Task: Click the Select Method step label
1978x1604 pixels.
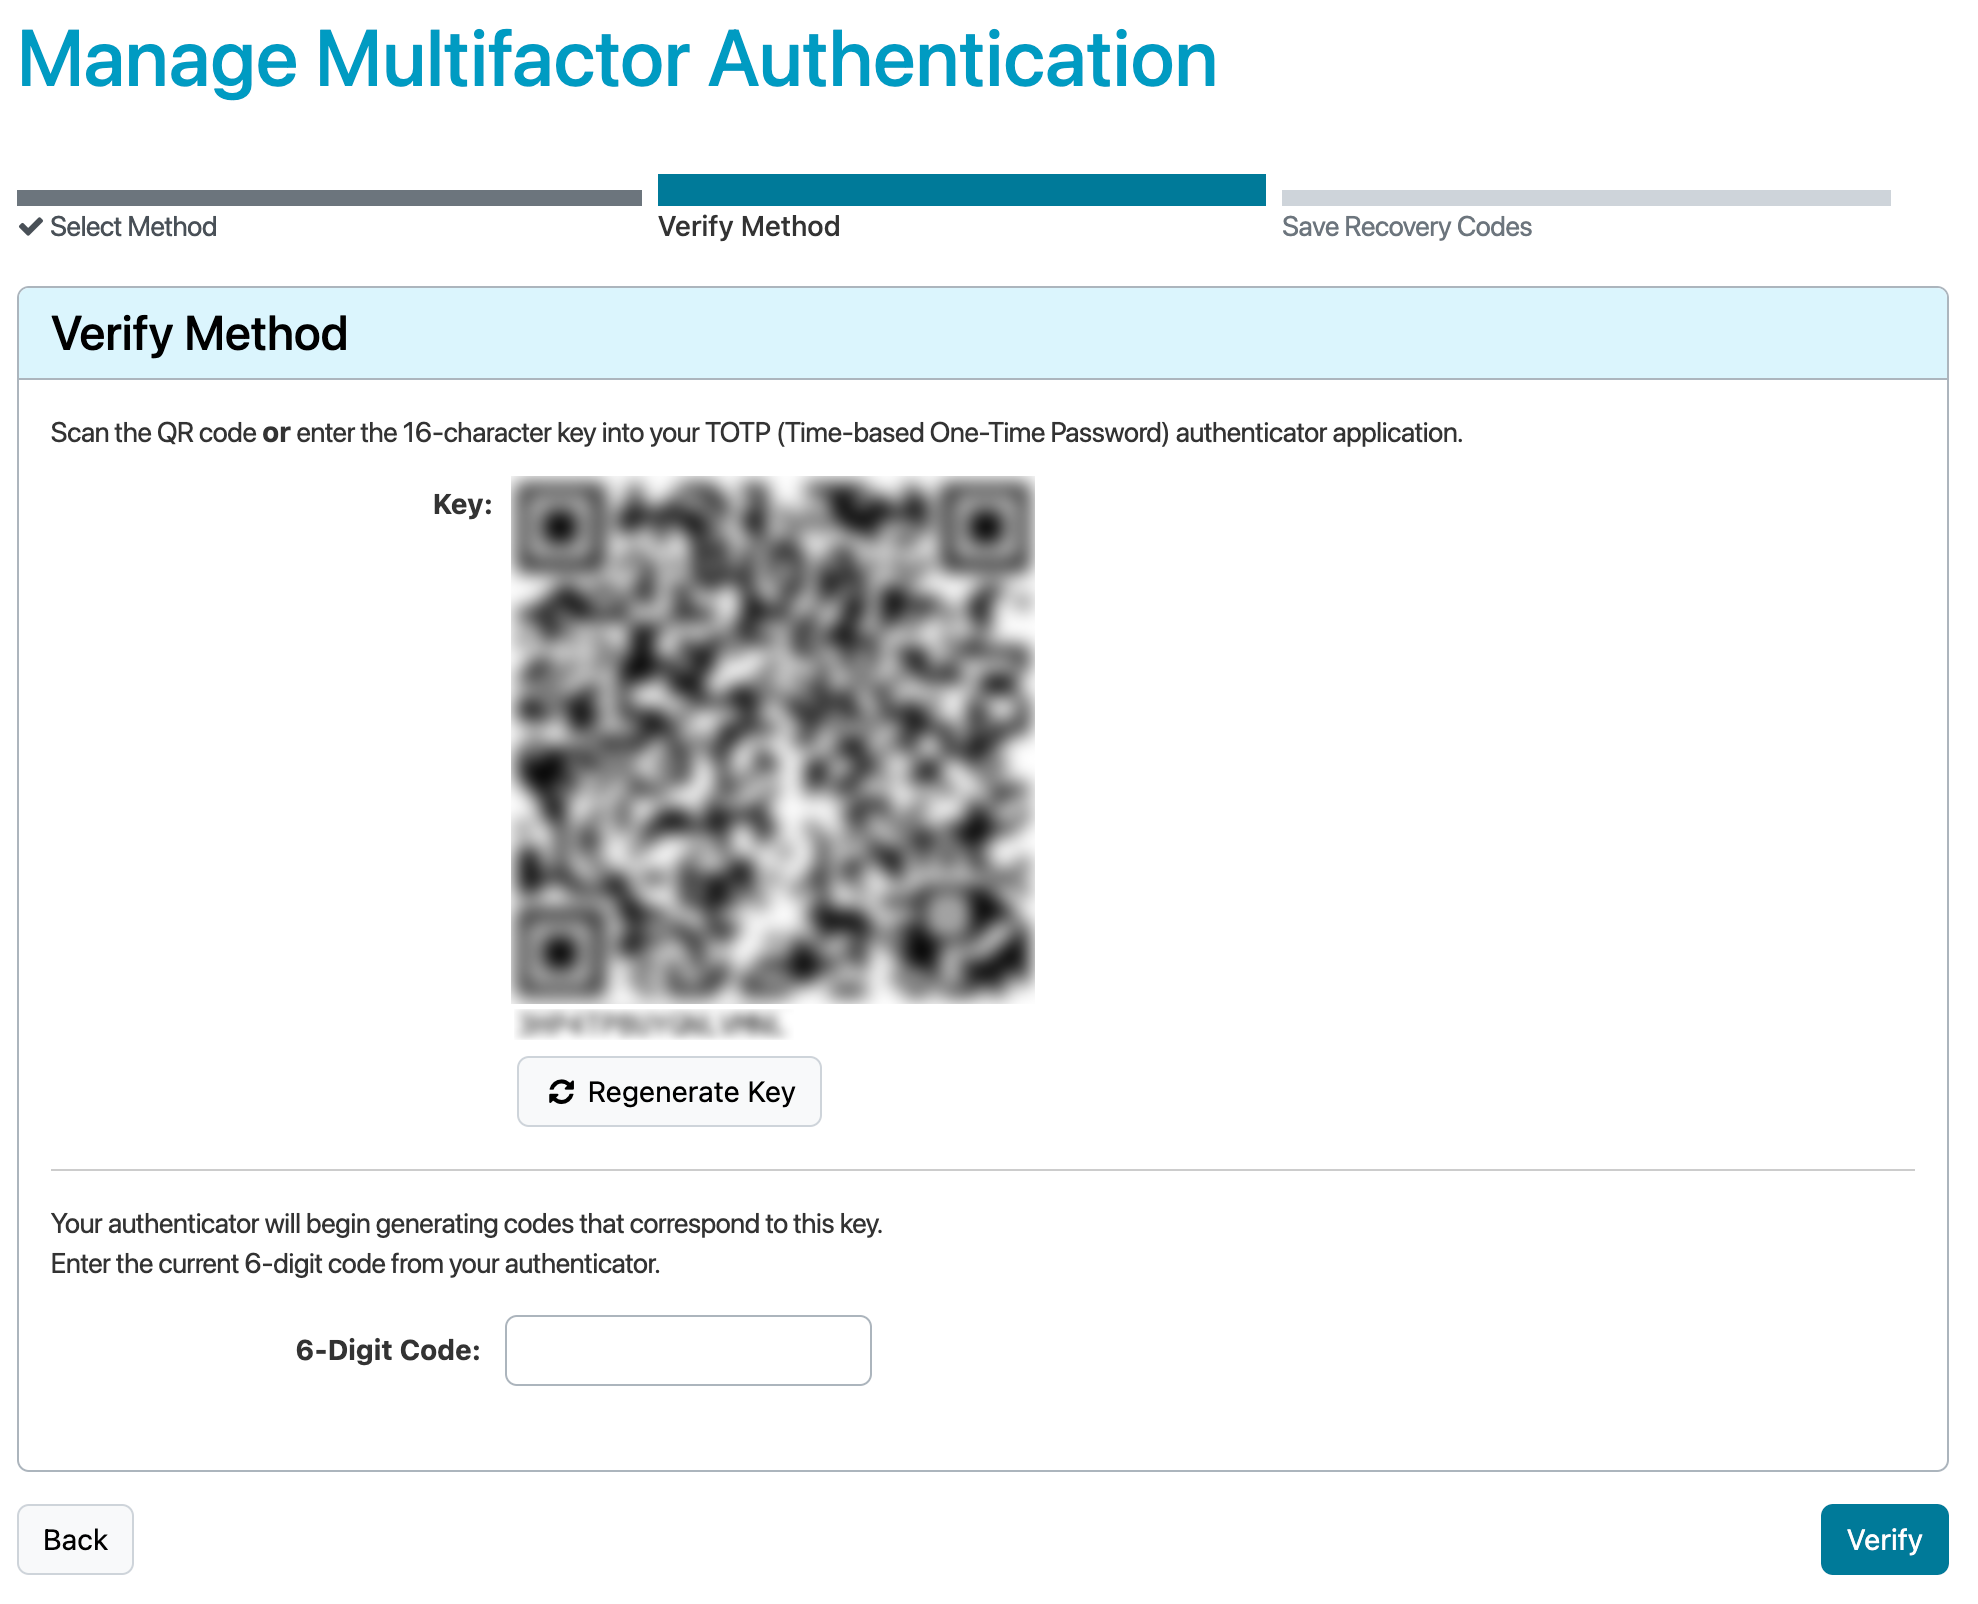Action: (133, 227)
